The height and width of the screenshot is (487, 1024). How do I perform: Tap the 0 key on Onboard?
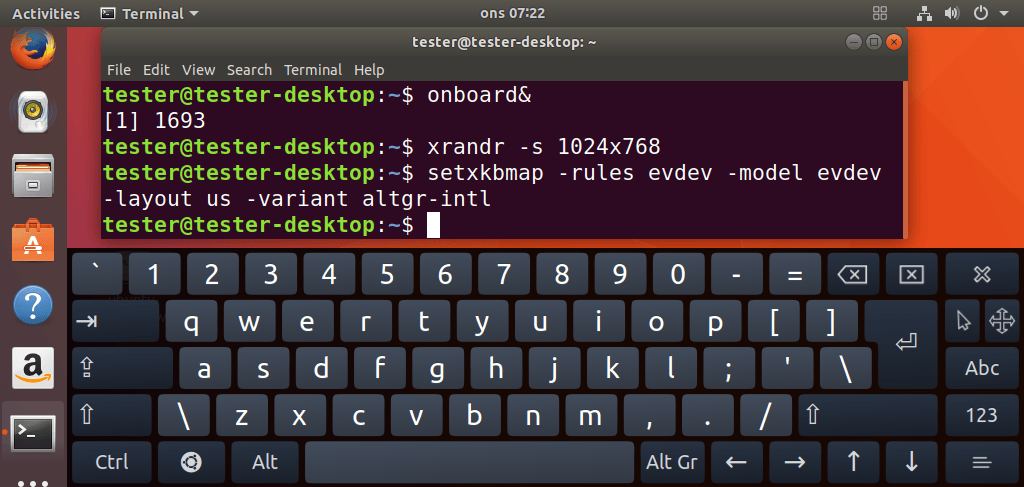(x=678, y=274)
